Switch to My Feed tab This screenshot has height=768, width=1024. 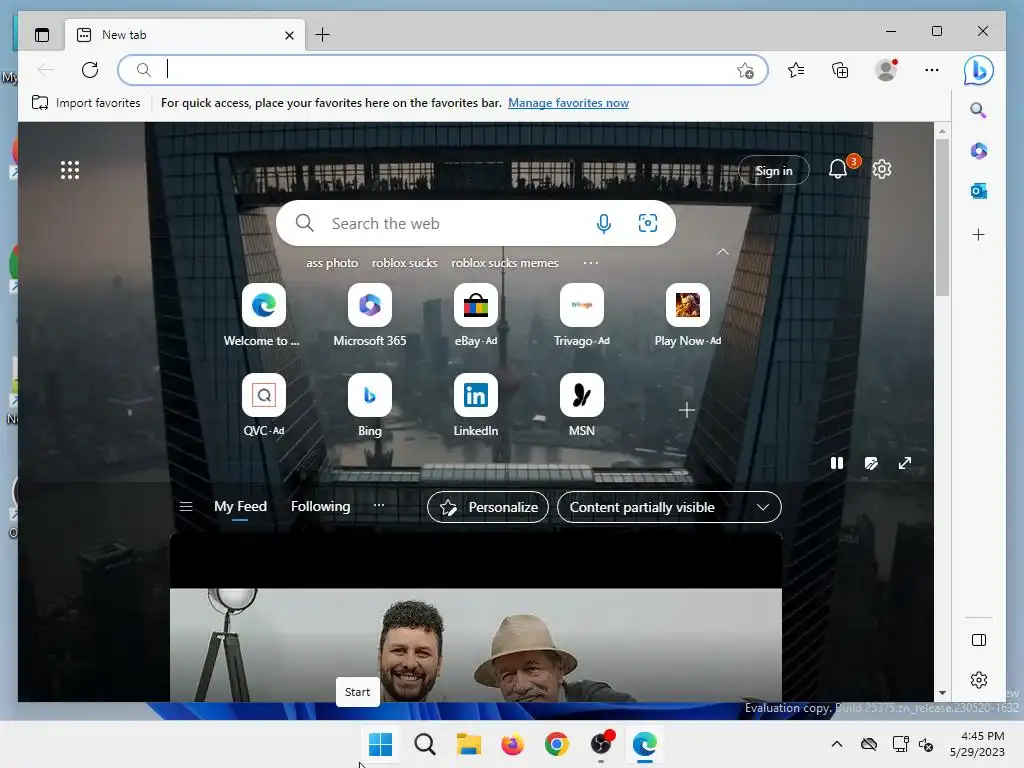point(240,507)
